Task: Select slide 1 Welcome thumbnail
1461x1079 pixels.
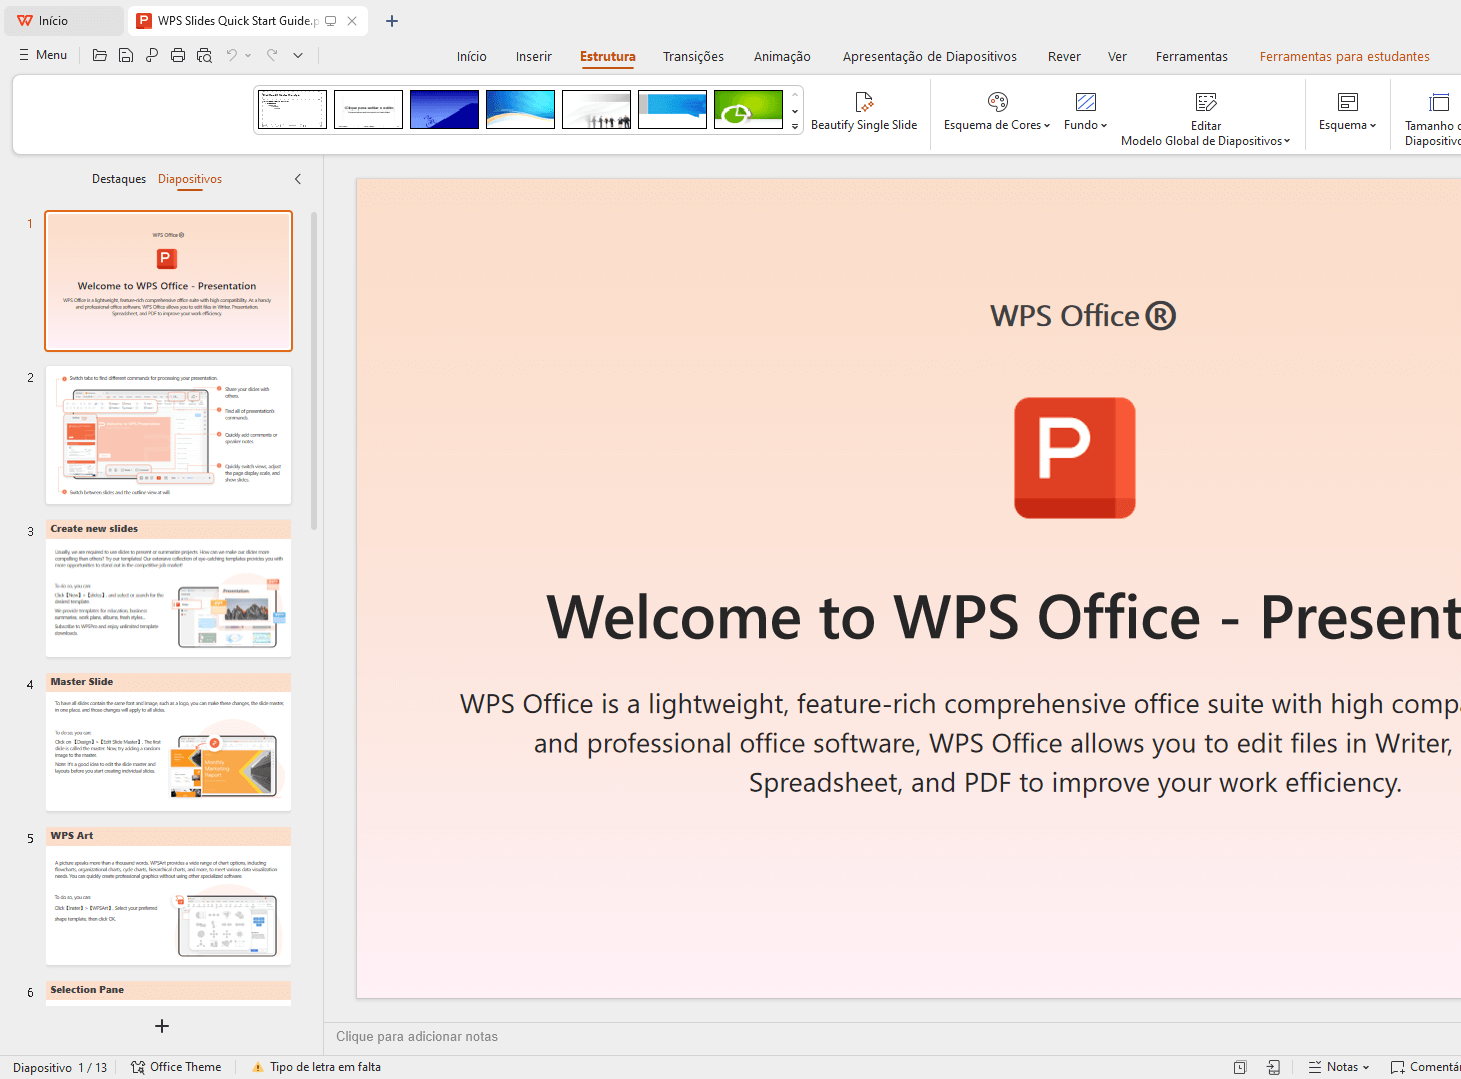Action: pos(169,281)
